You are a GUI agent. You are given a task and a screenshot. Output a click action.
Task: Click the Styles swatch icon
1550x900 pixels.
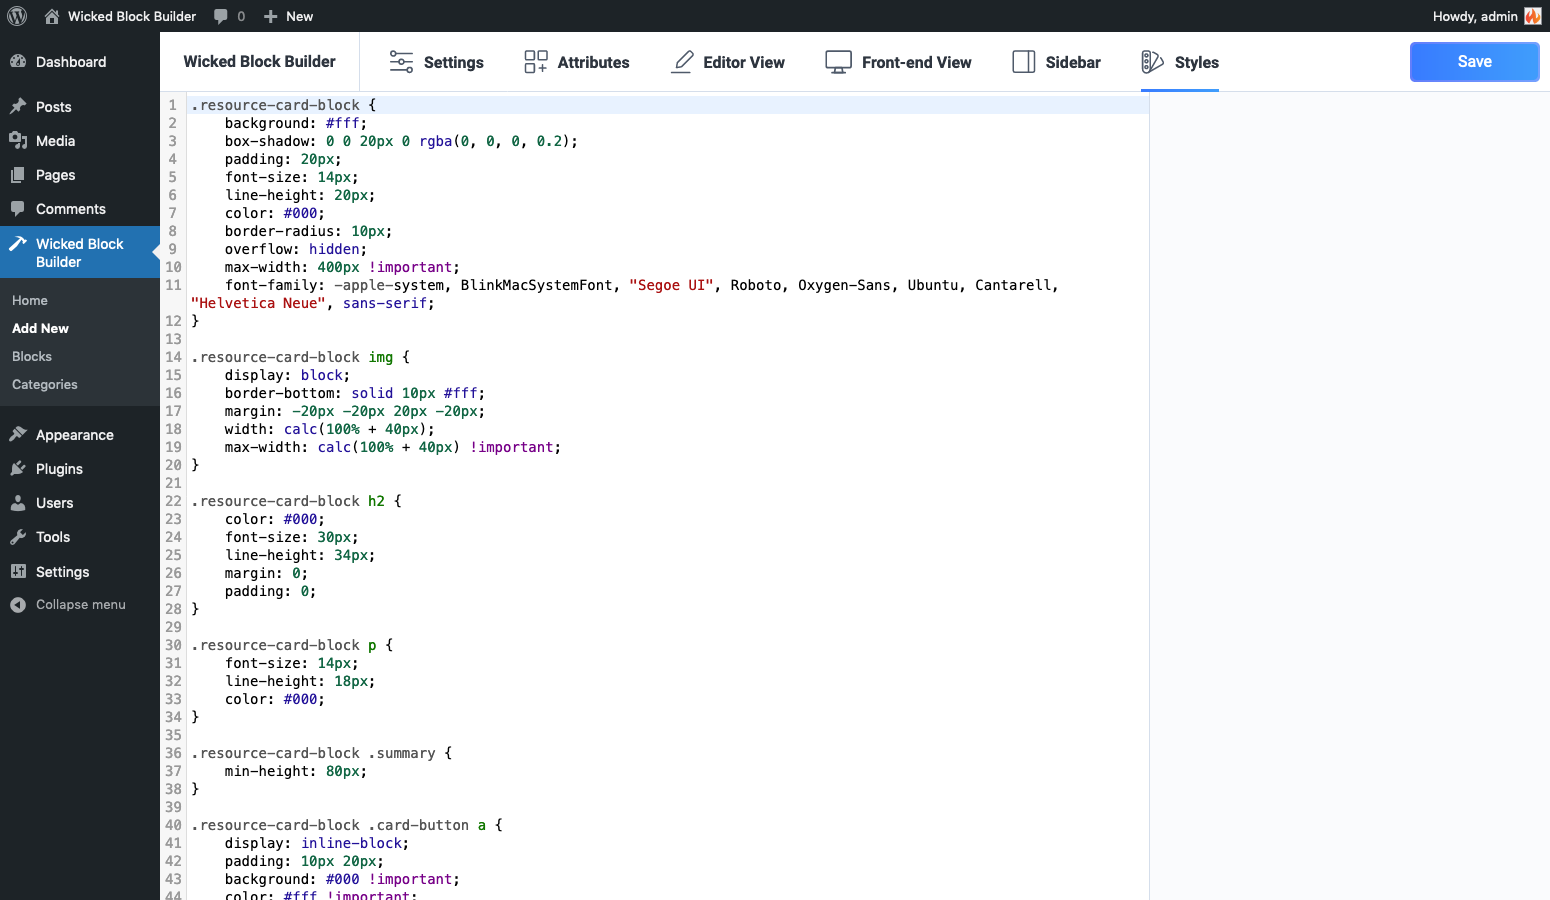1152,62
